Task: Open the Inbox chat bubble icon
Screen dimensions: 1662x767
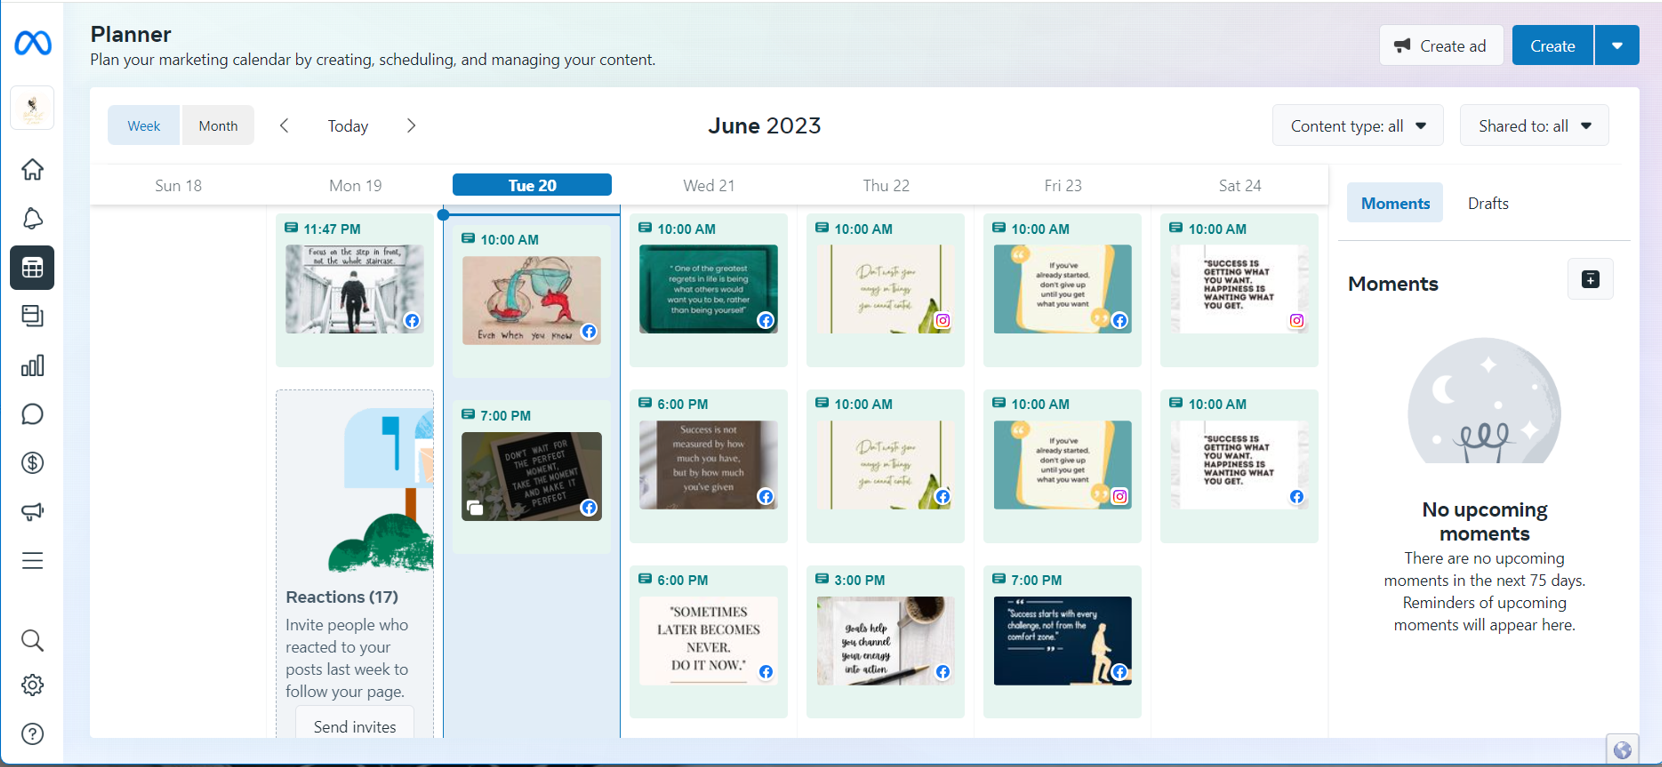Action: point(32,414)
